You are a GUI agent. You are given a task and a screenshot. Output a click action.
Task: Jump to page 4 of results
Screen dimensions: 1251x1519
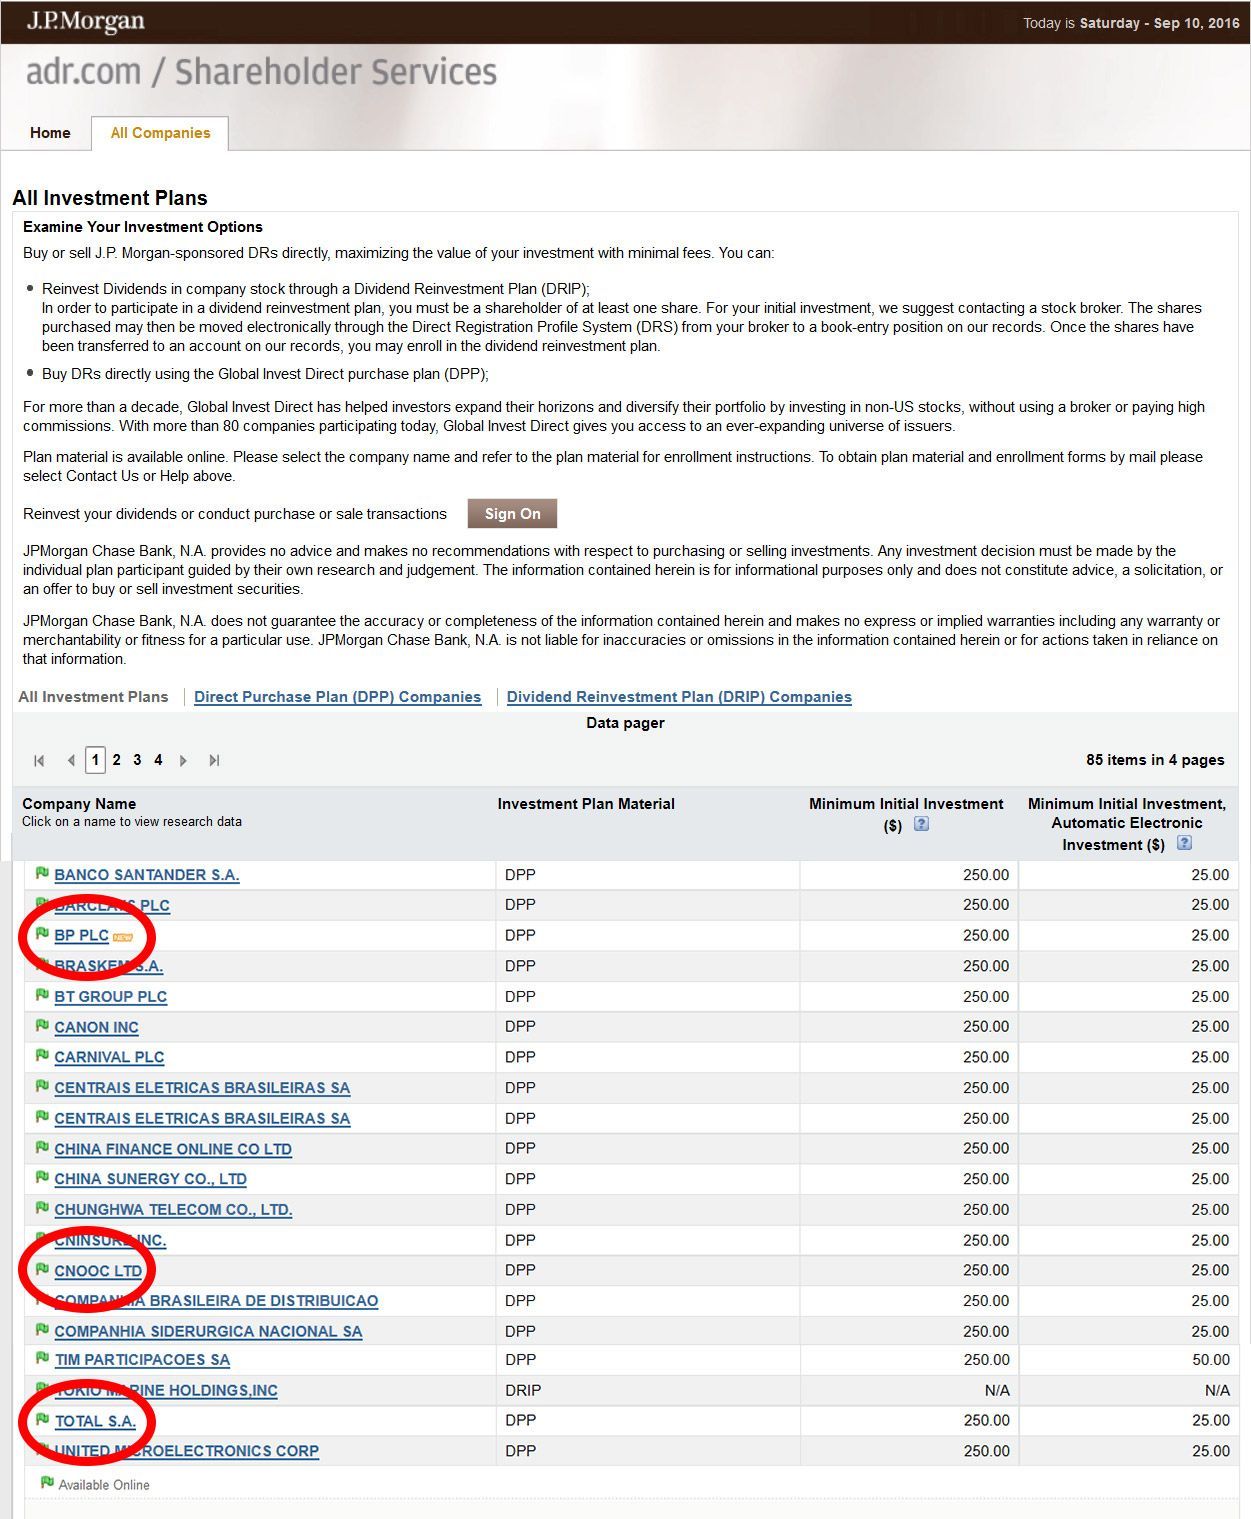pos(158,760)
